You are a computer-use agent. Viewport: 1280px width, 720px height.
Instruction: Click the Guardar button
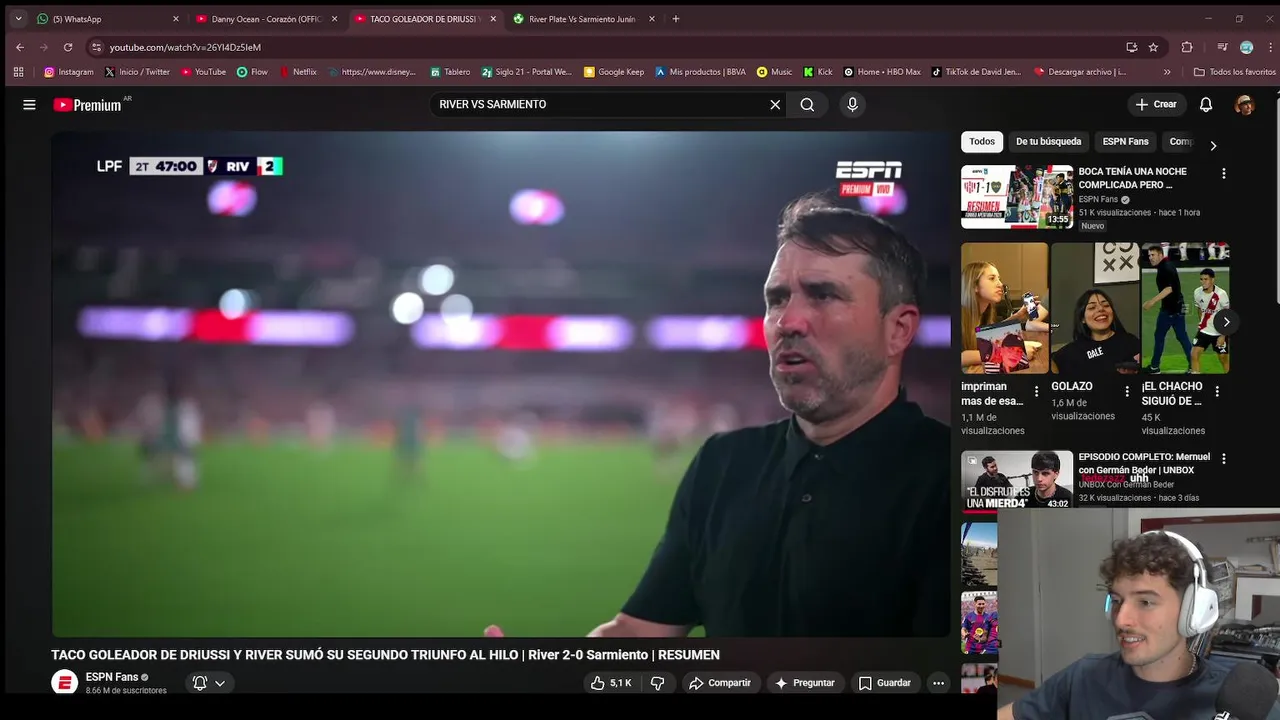coord(885,683)
